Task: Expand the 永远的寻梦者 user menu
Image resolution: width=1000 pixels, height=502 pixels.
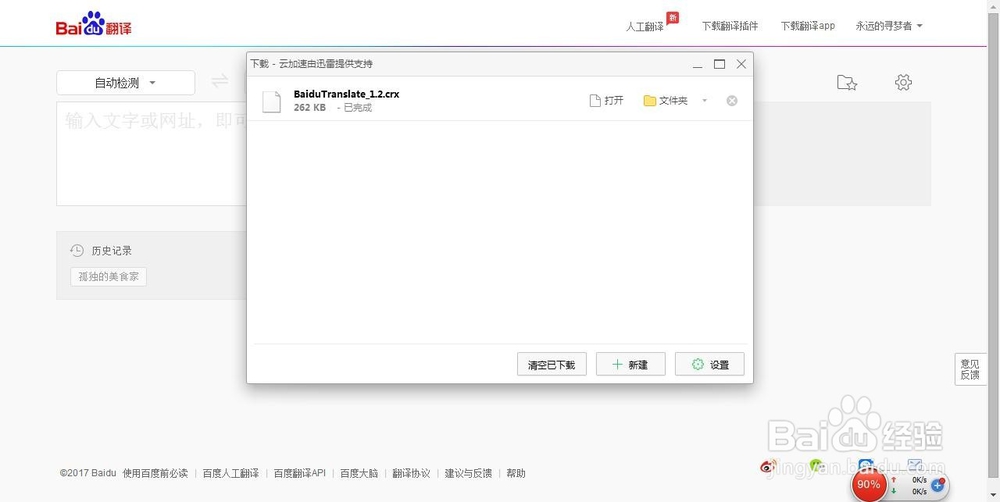Action: tap(889, 26)
